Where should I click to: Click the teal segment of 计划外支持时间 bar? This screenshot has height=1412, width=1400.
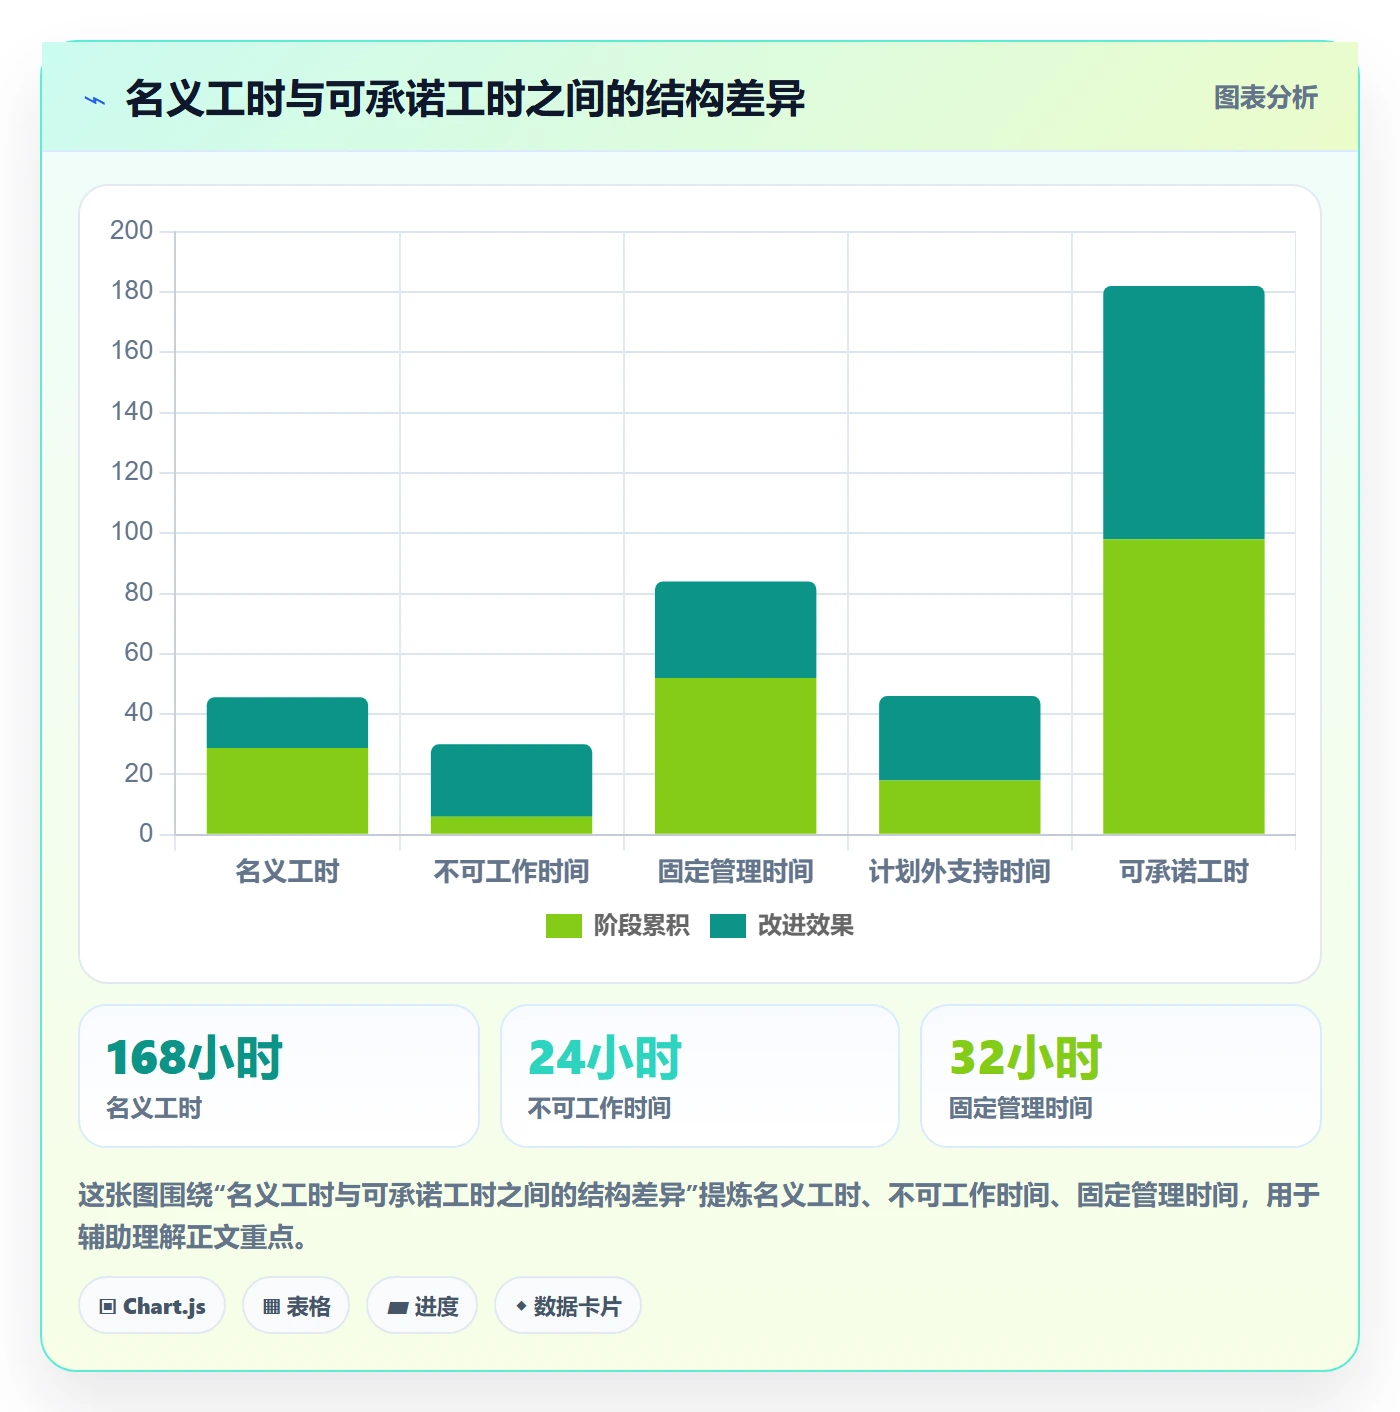tap(959, 738)
